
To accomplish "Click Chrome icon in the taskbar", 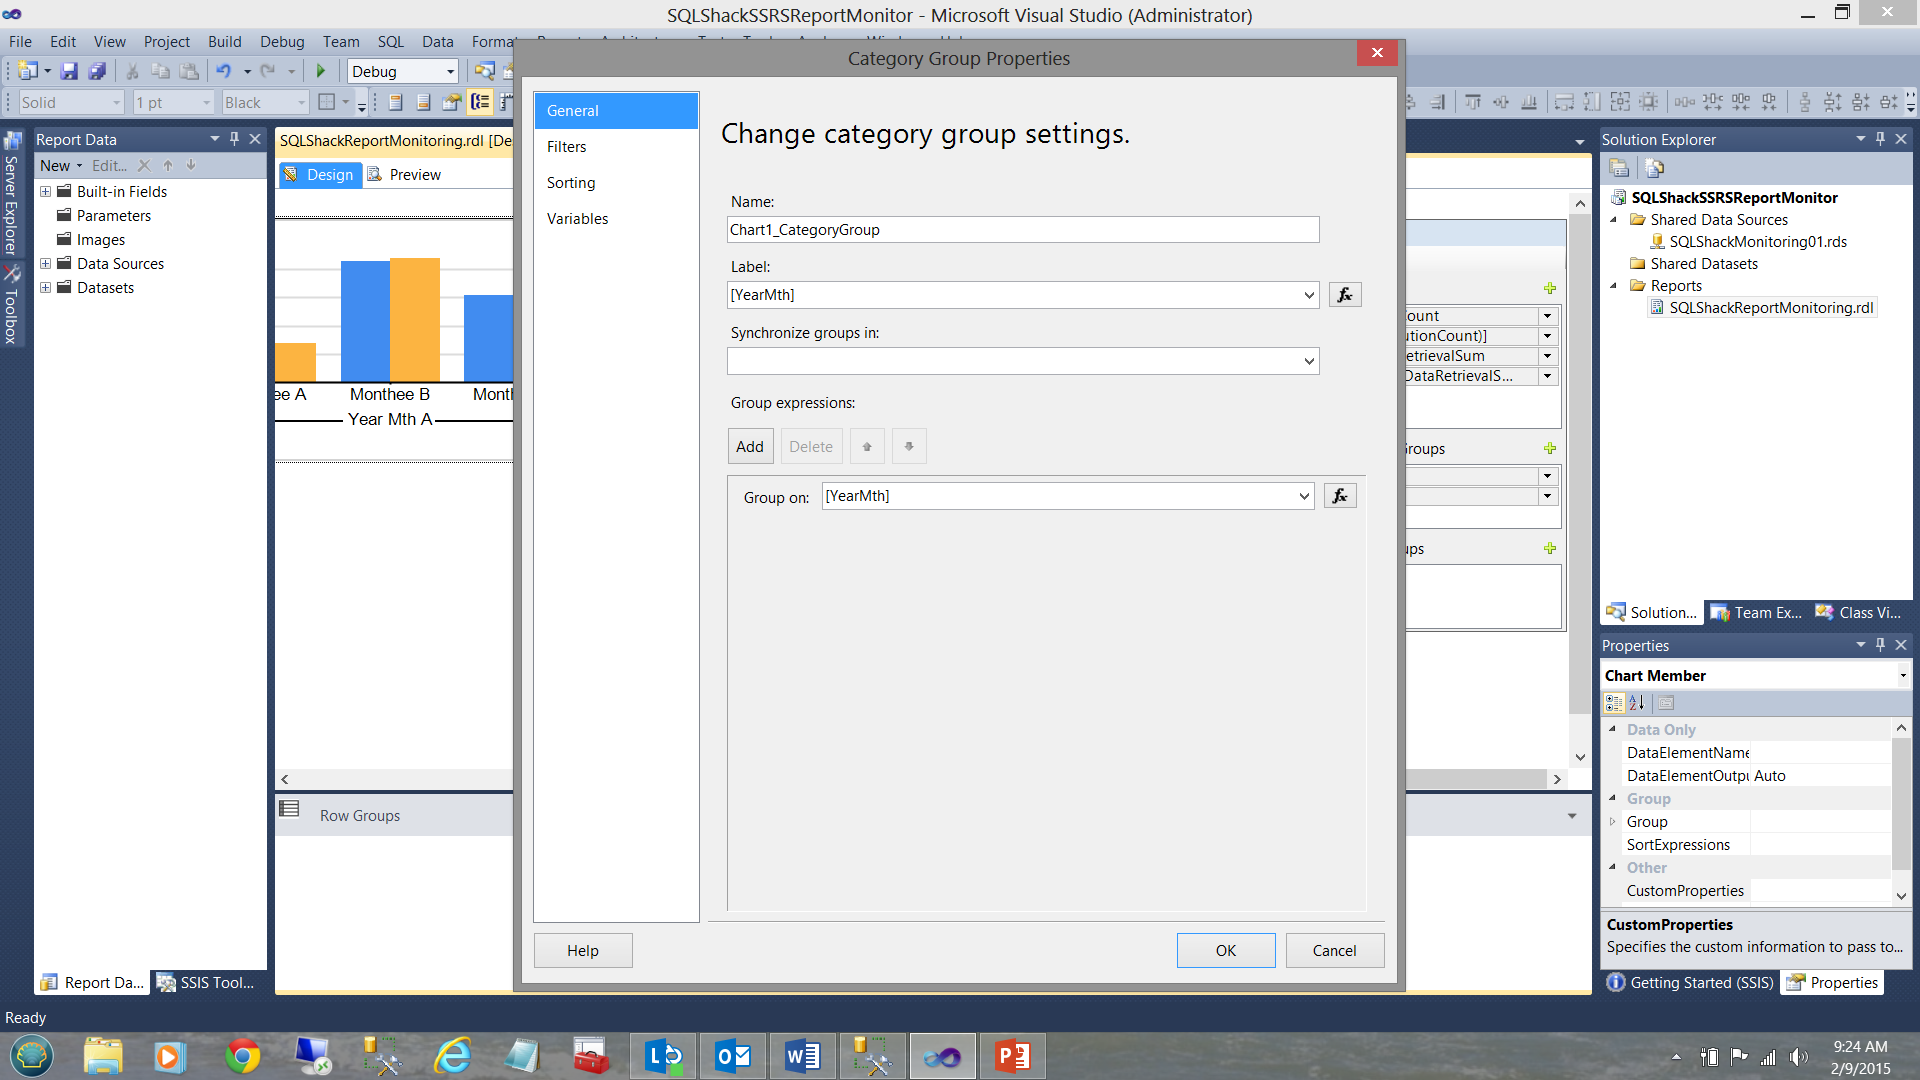I will (242, 1056).
